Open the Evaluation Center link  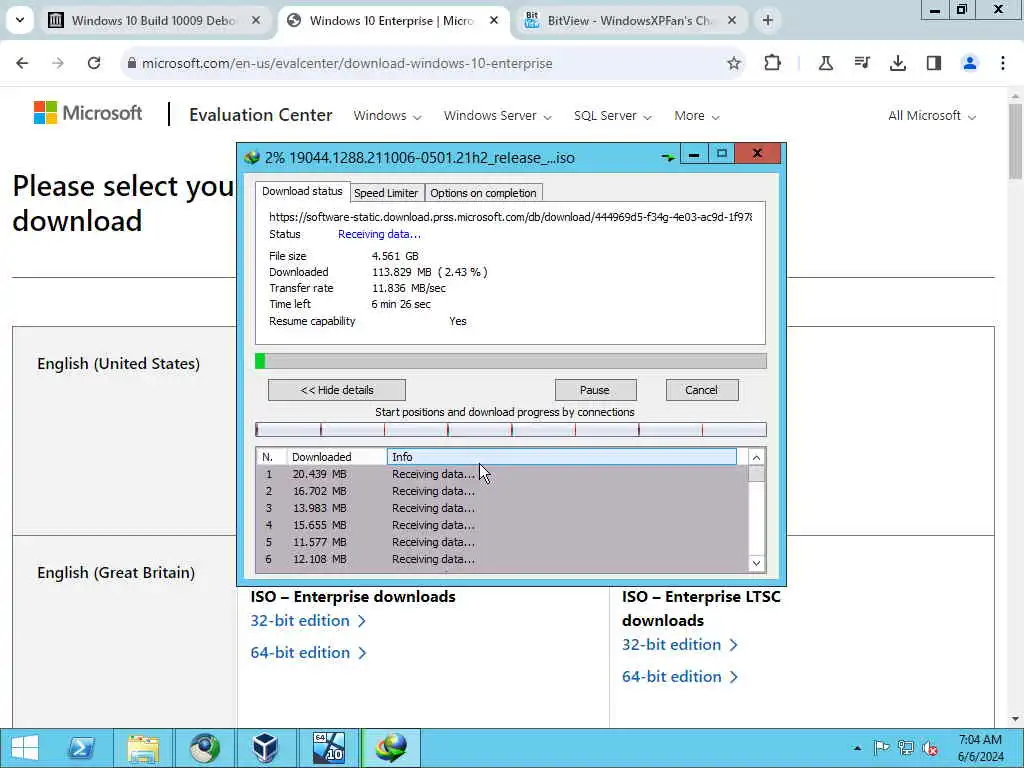[x=261, y=115]
